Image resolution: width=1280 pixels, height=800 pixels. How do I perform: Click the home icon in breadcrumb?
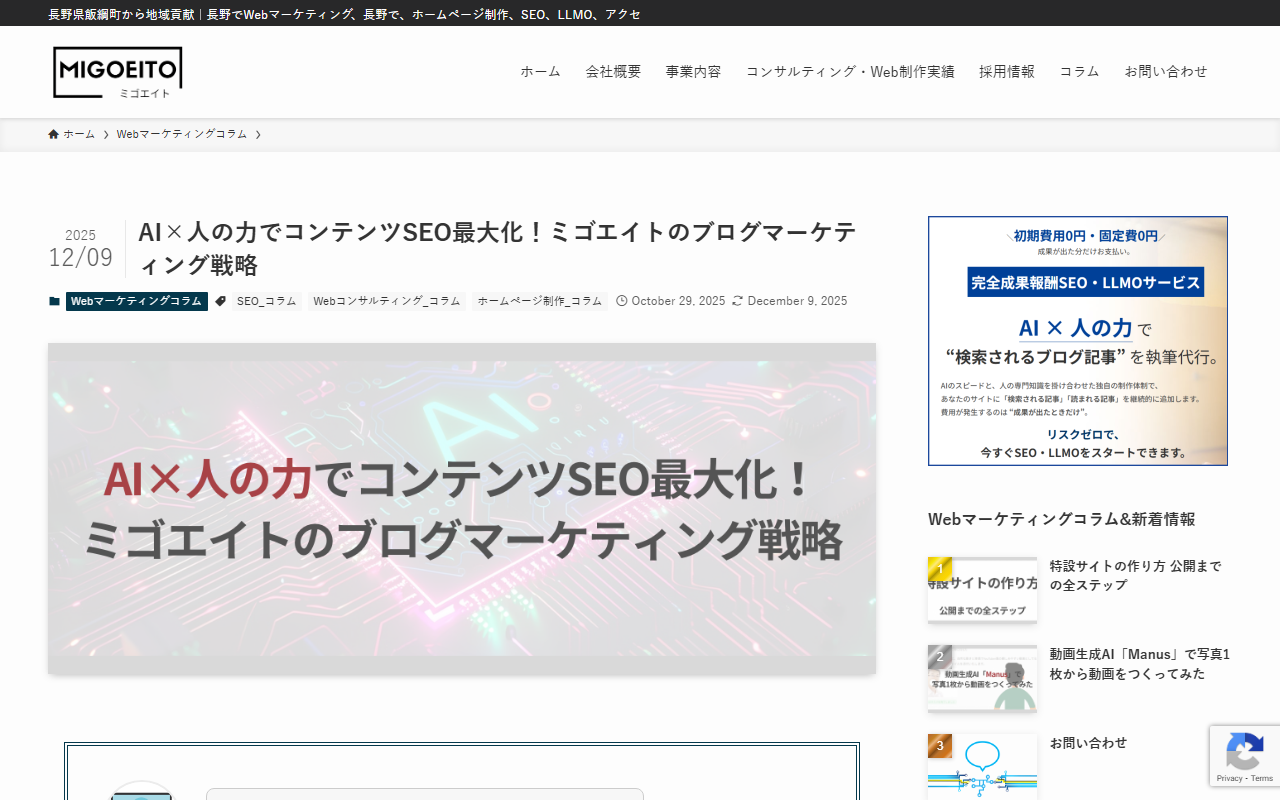pyautogui.click(x=54, y=134)
